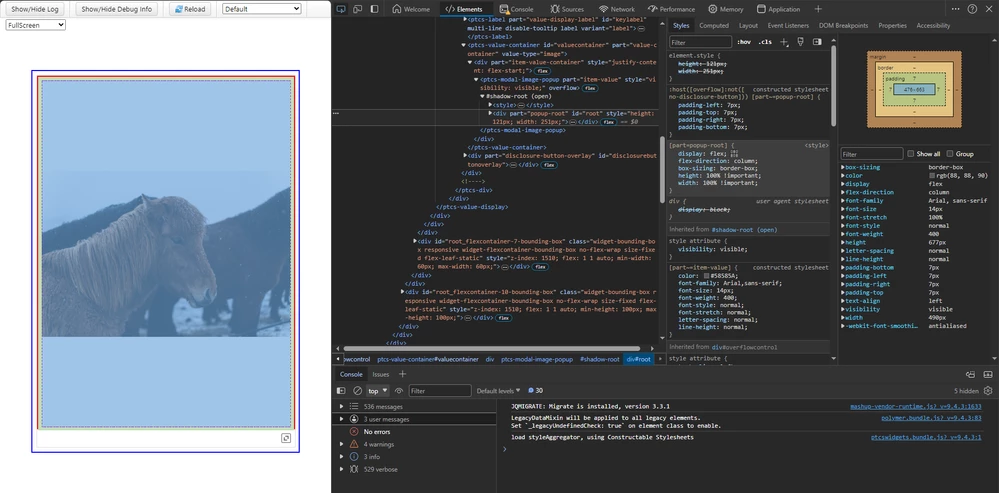999x493 pixels.
Task: Open the FullScreen dropdown
Action: pos(36,24)
